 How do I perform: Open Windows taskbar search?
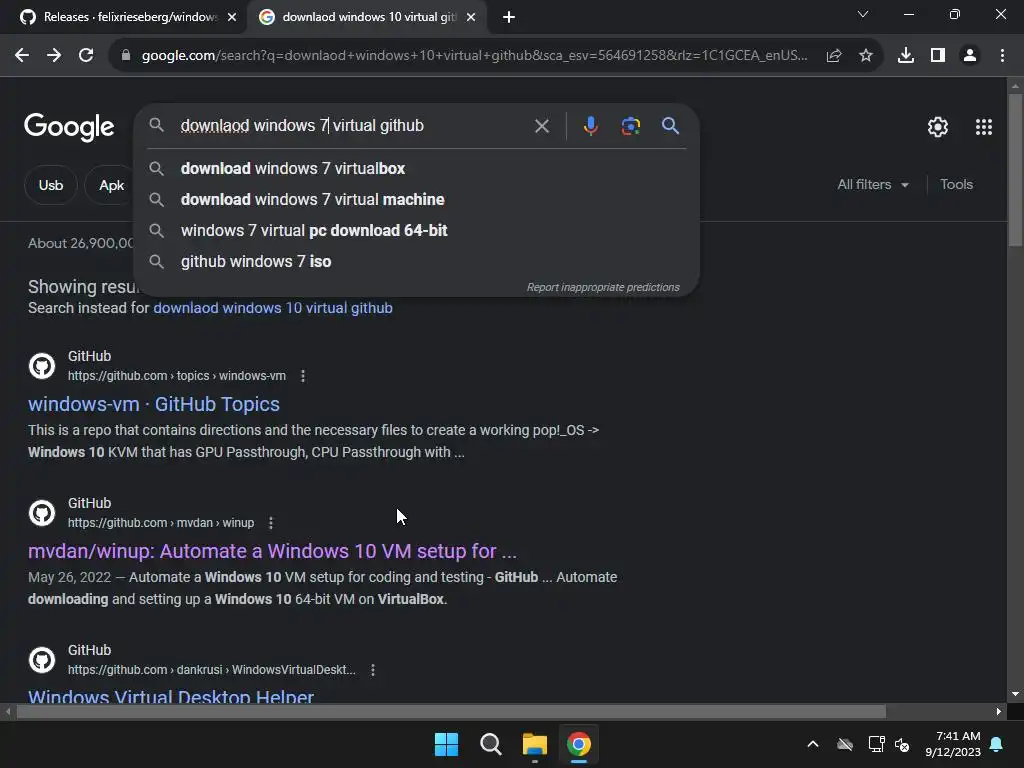pyautogui.click(x=490, y=744)
